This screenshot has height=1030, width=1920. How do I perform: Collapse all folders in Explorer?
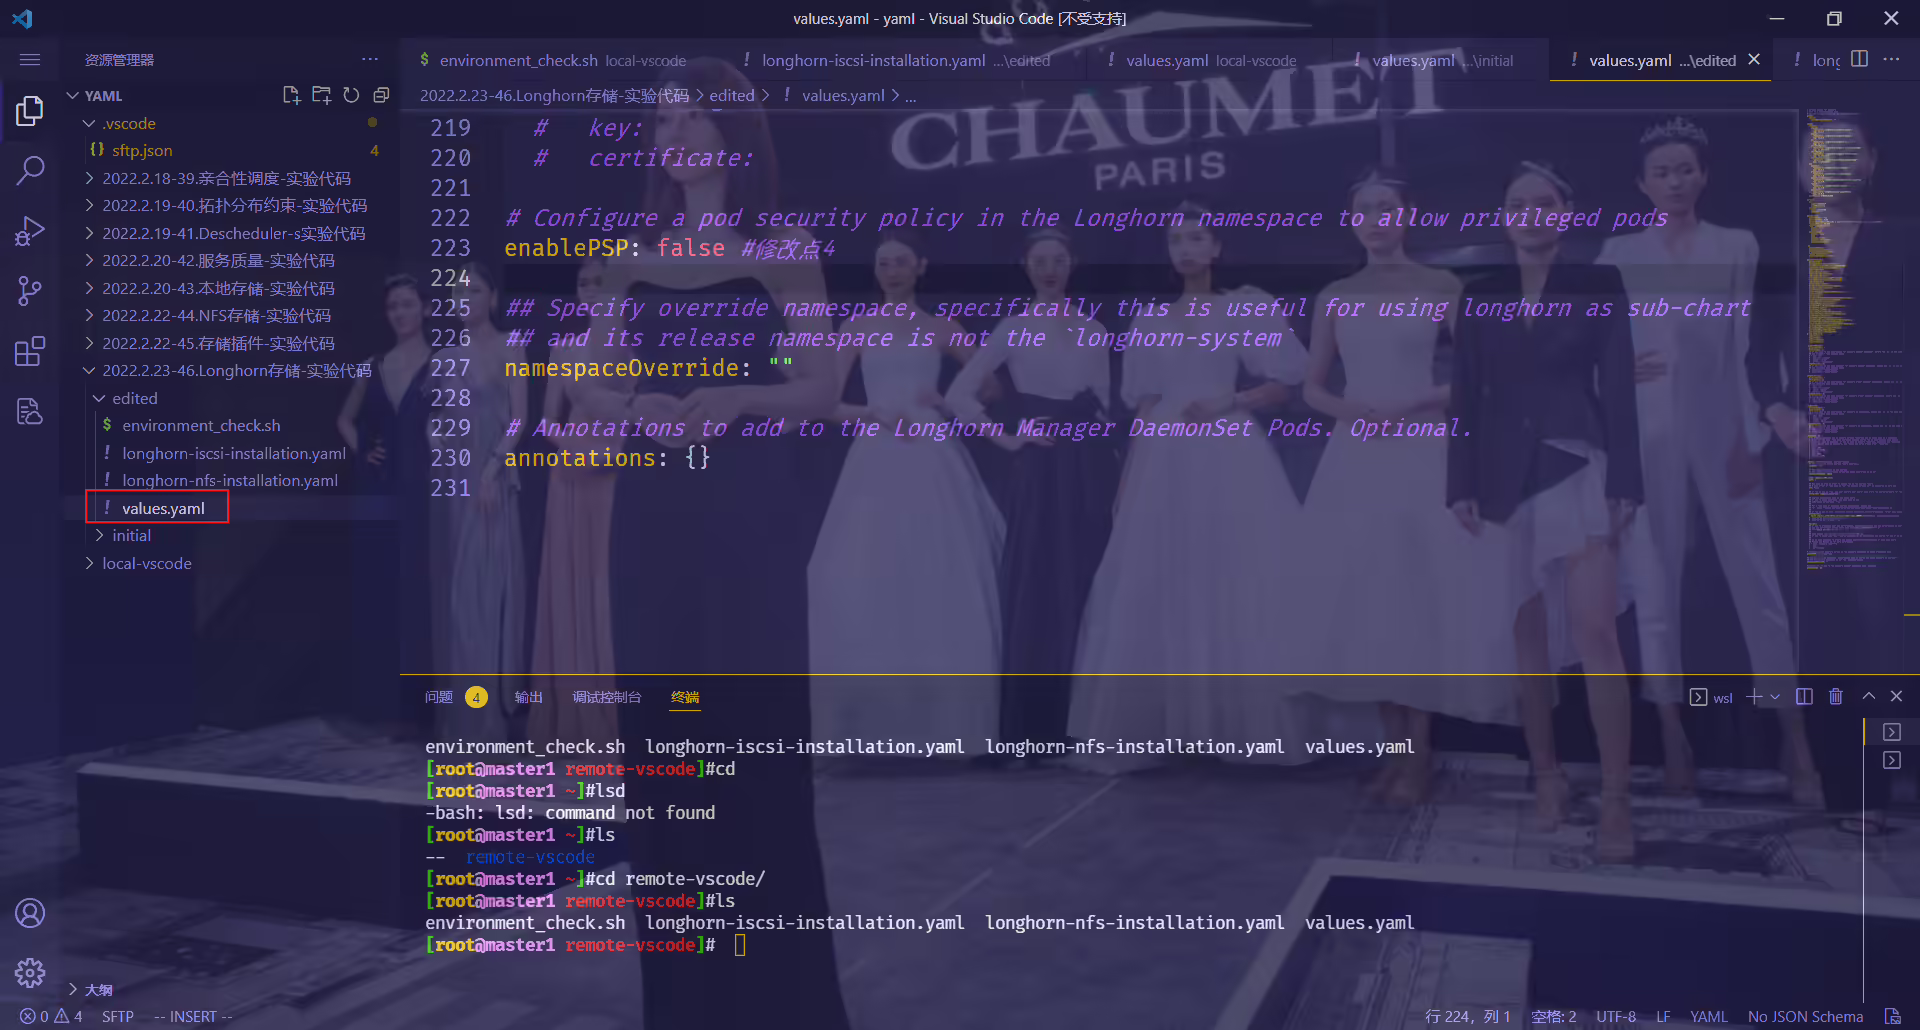coord(381,95)
